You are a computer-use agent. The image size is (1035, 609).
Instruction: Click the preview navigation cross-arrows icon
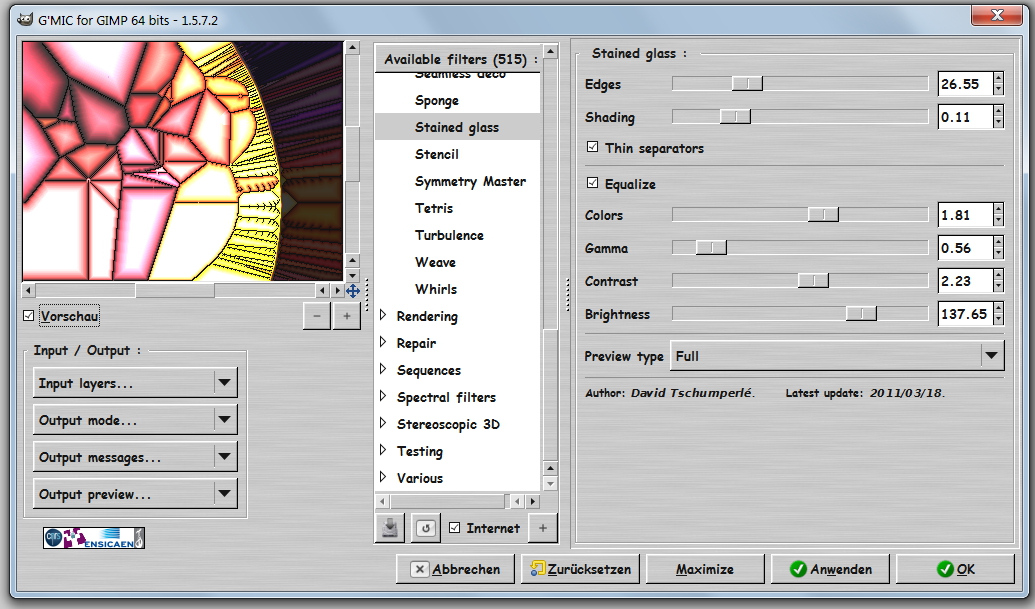pos(352,291)
